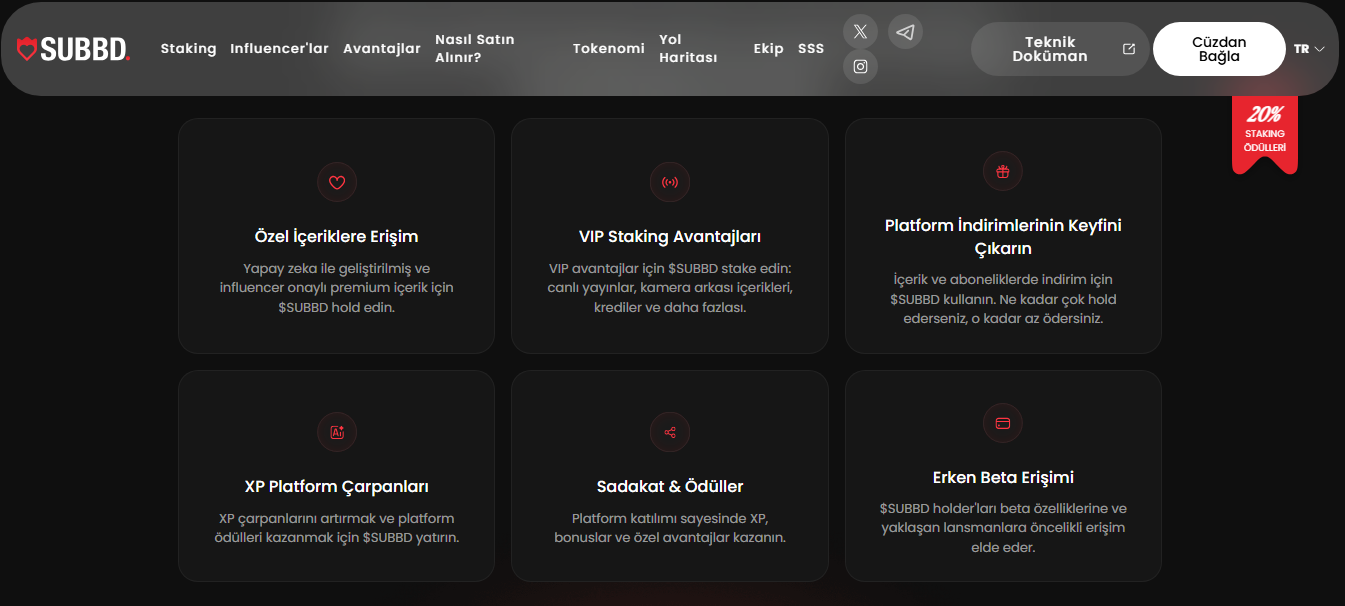Image resolution: width=1345 pixels, height=606 pixels.
Task: Click the XP Platform Çarpanları heading
Action: [x=337, y=487]
